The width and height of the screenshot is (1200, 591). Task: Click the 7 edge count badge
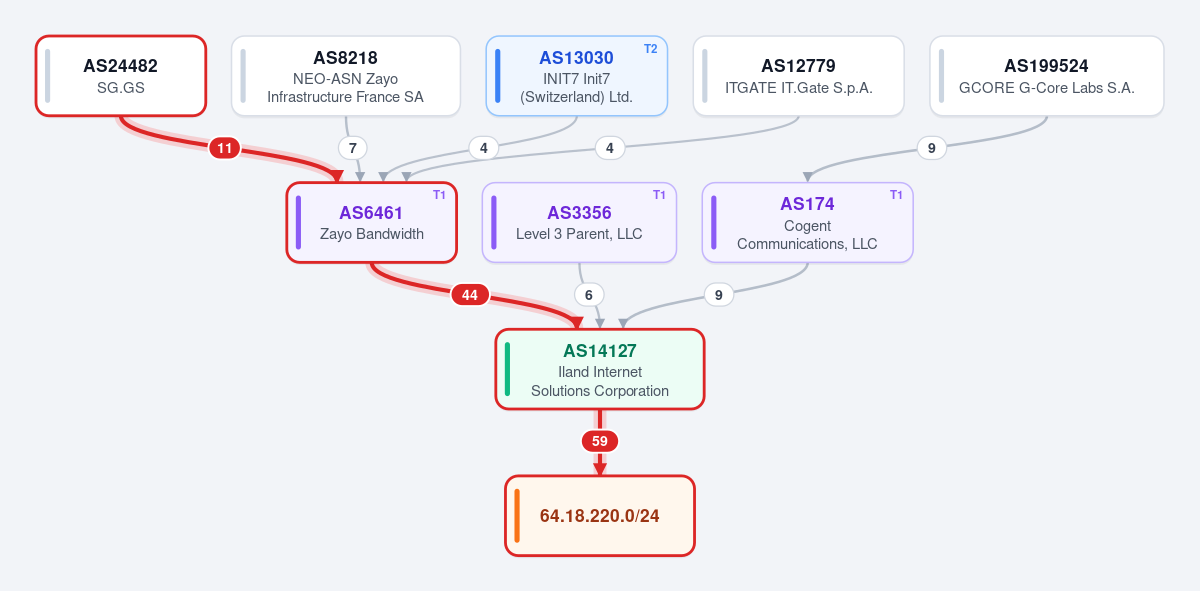[x=352, y=148]
